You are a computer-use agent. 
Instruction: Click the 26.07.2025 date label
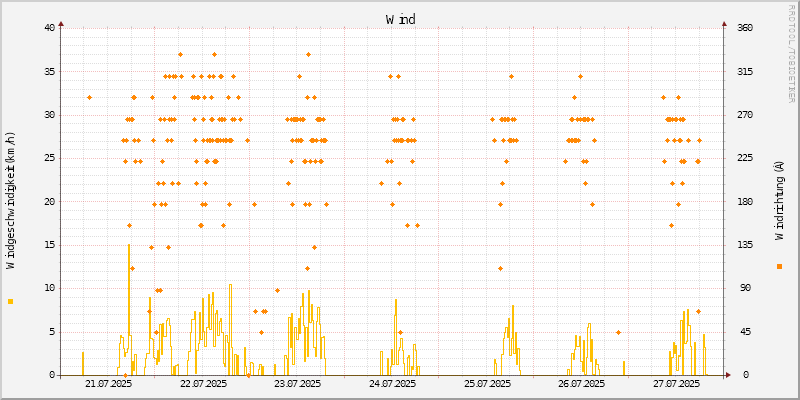tap(581, 384)
